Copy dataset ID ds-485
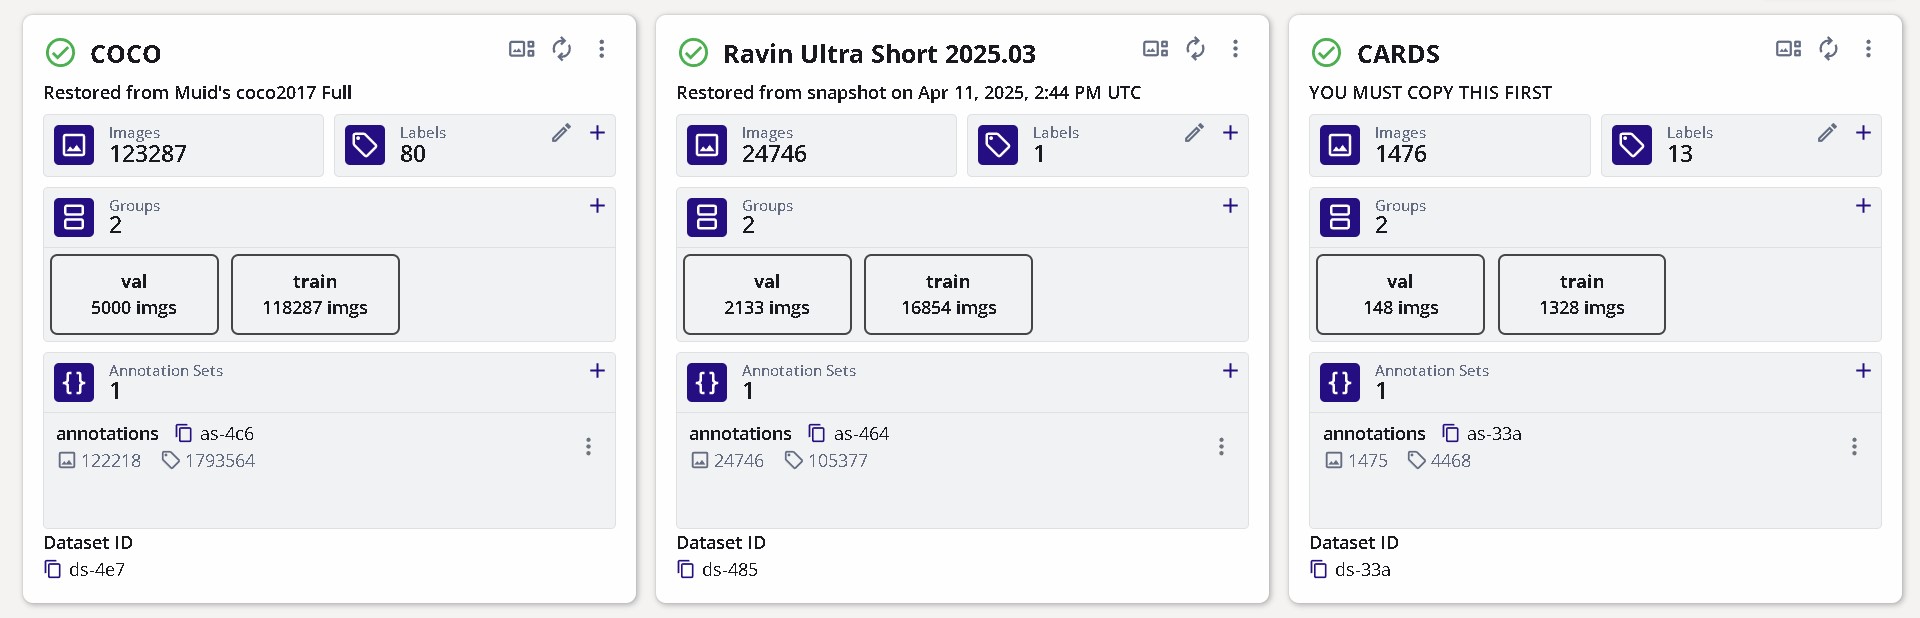 686,569
